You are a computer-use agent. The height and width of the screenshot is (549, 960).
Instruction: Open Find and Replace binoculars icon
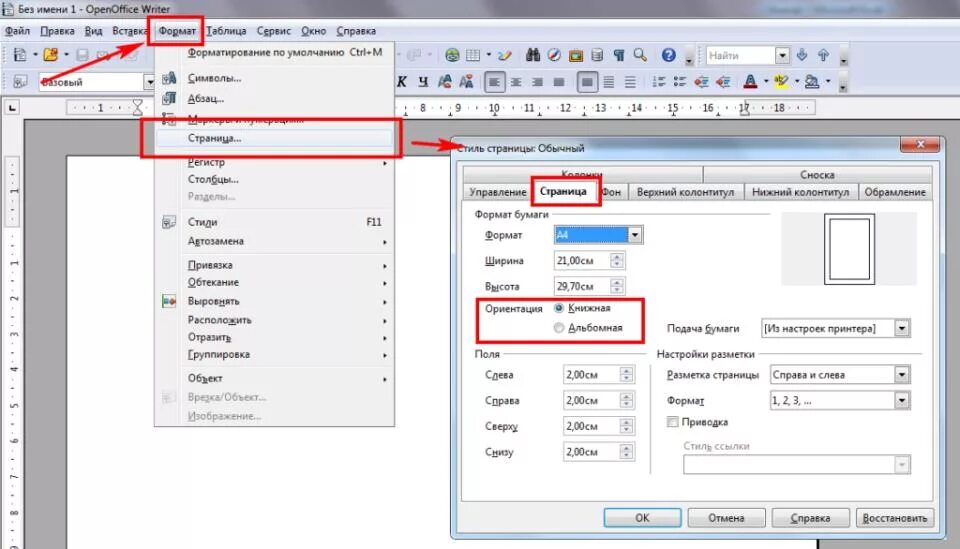(533, 55)
